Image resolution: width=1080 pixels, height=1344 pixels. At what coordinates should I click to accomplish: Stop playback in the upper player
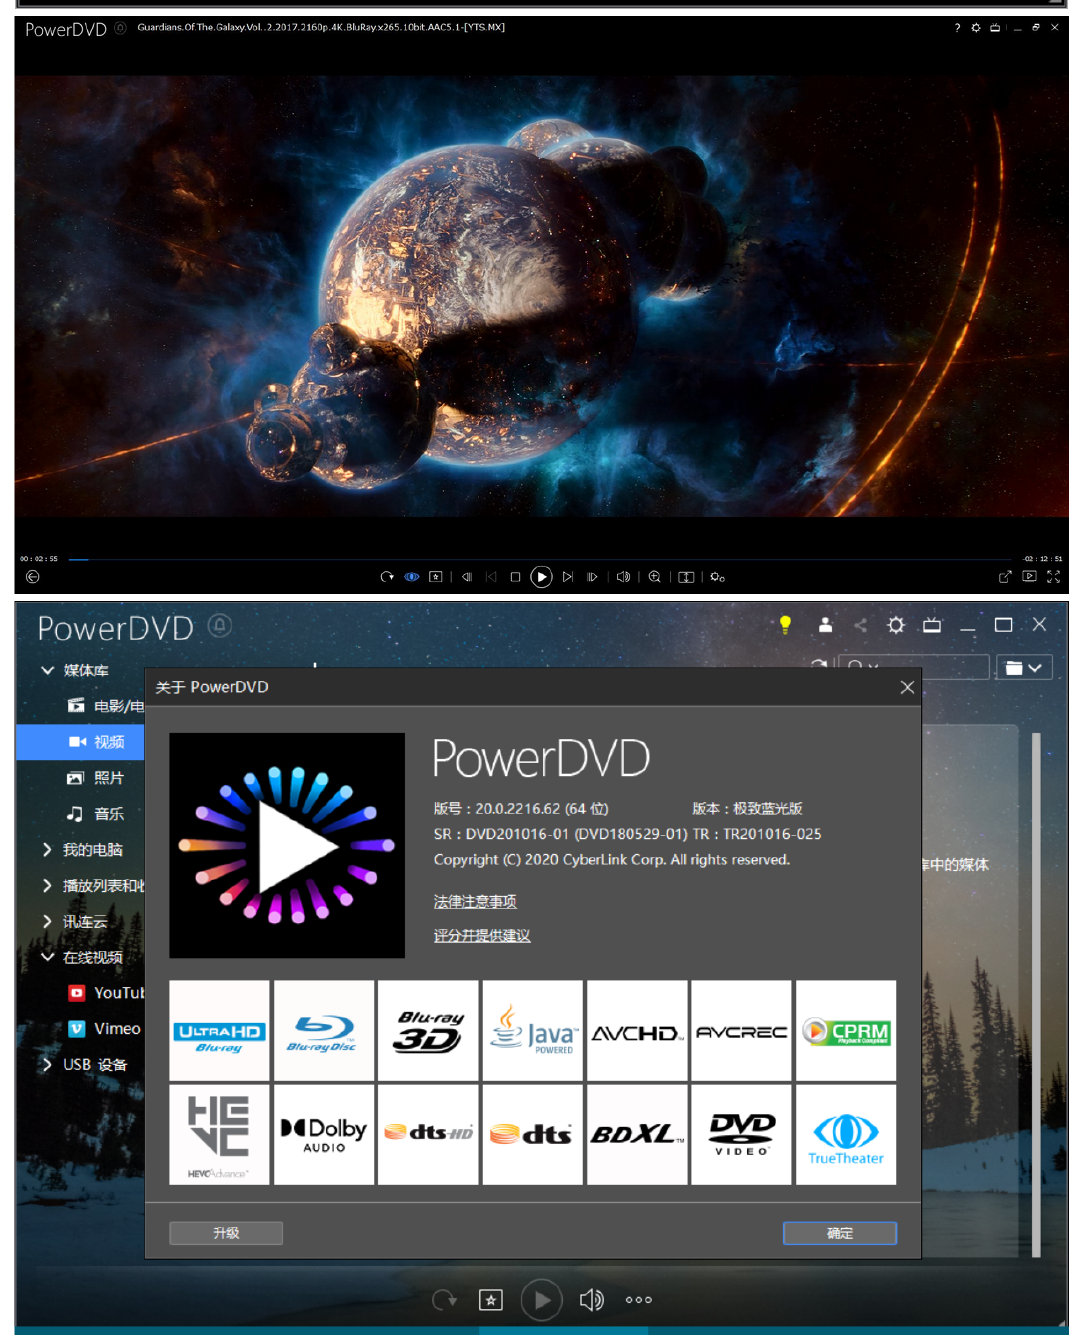[515, 577]
